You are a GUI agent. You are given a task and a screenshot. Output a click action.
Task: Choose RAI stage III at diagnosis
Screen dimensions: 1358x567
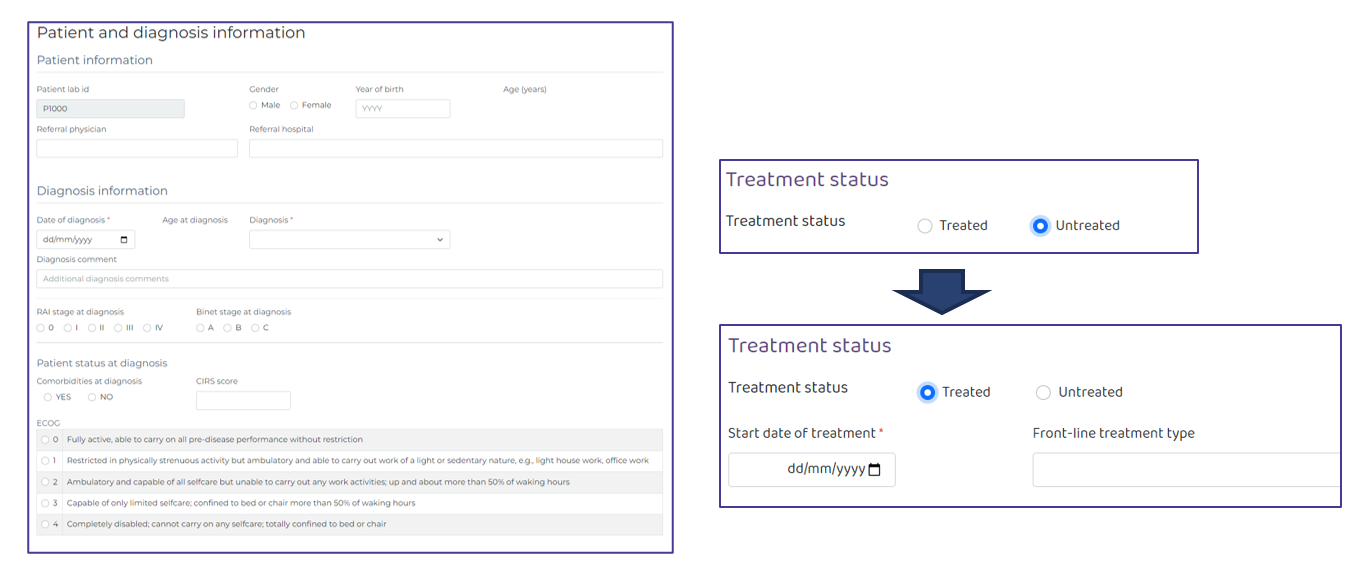pyautogui.click(x=118, y=328)
